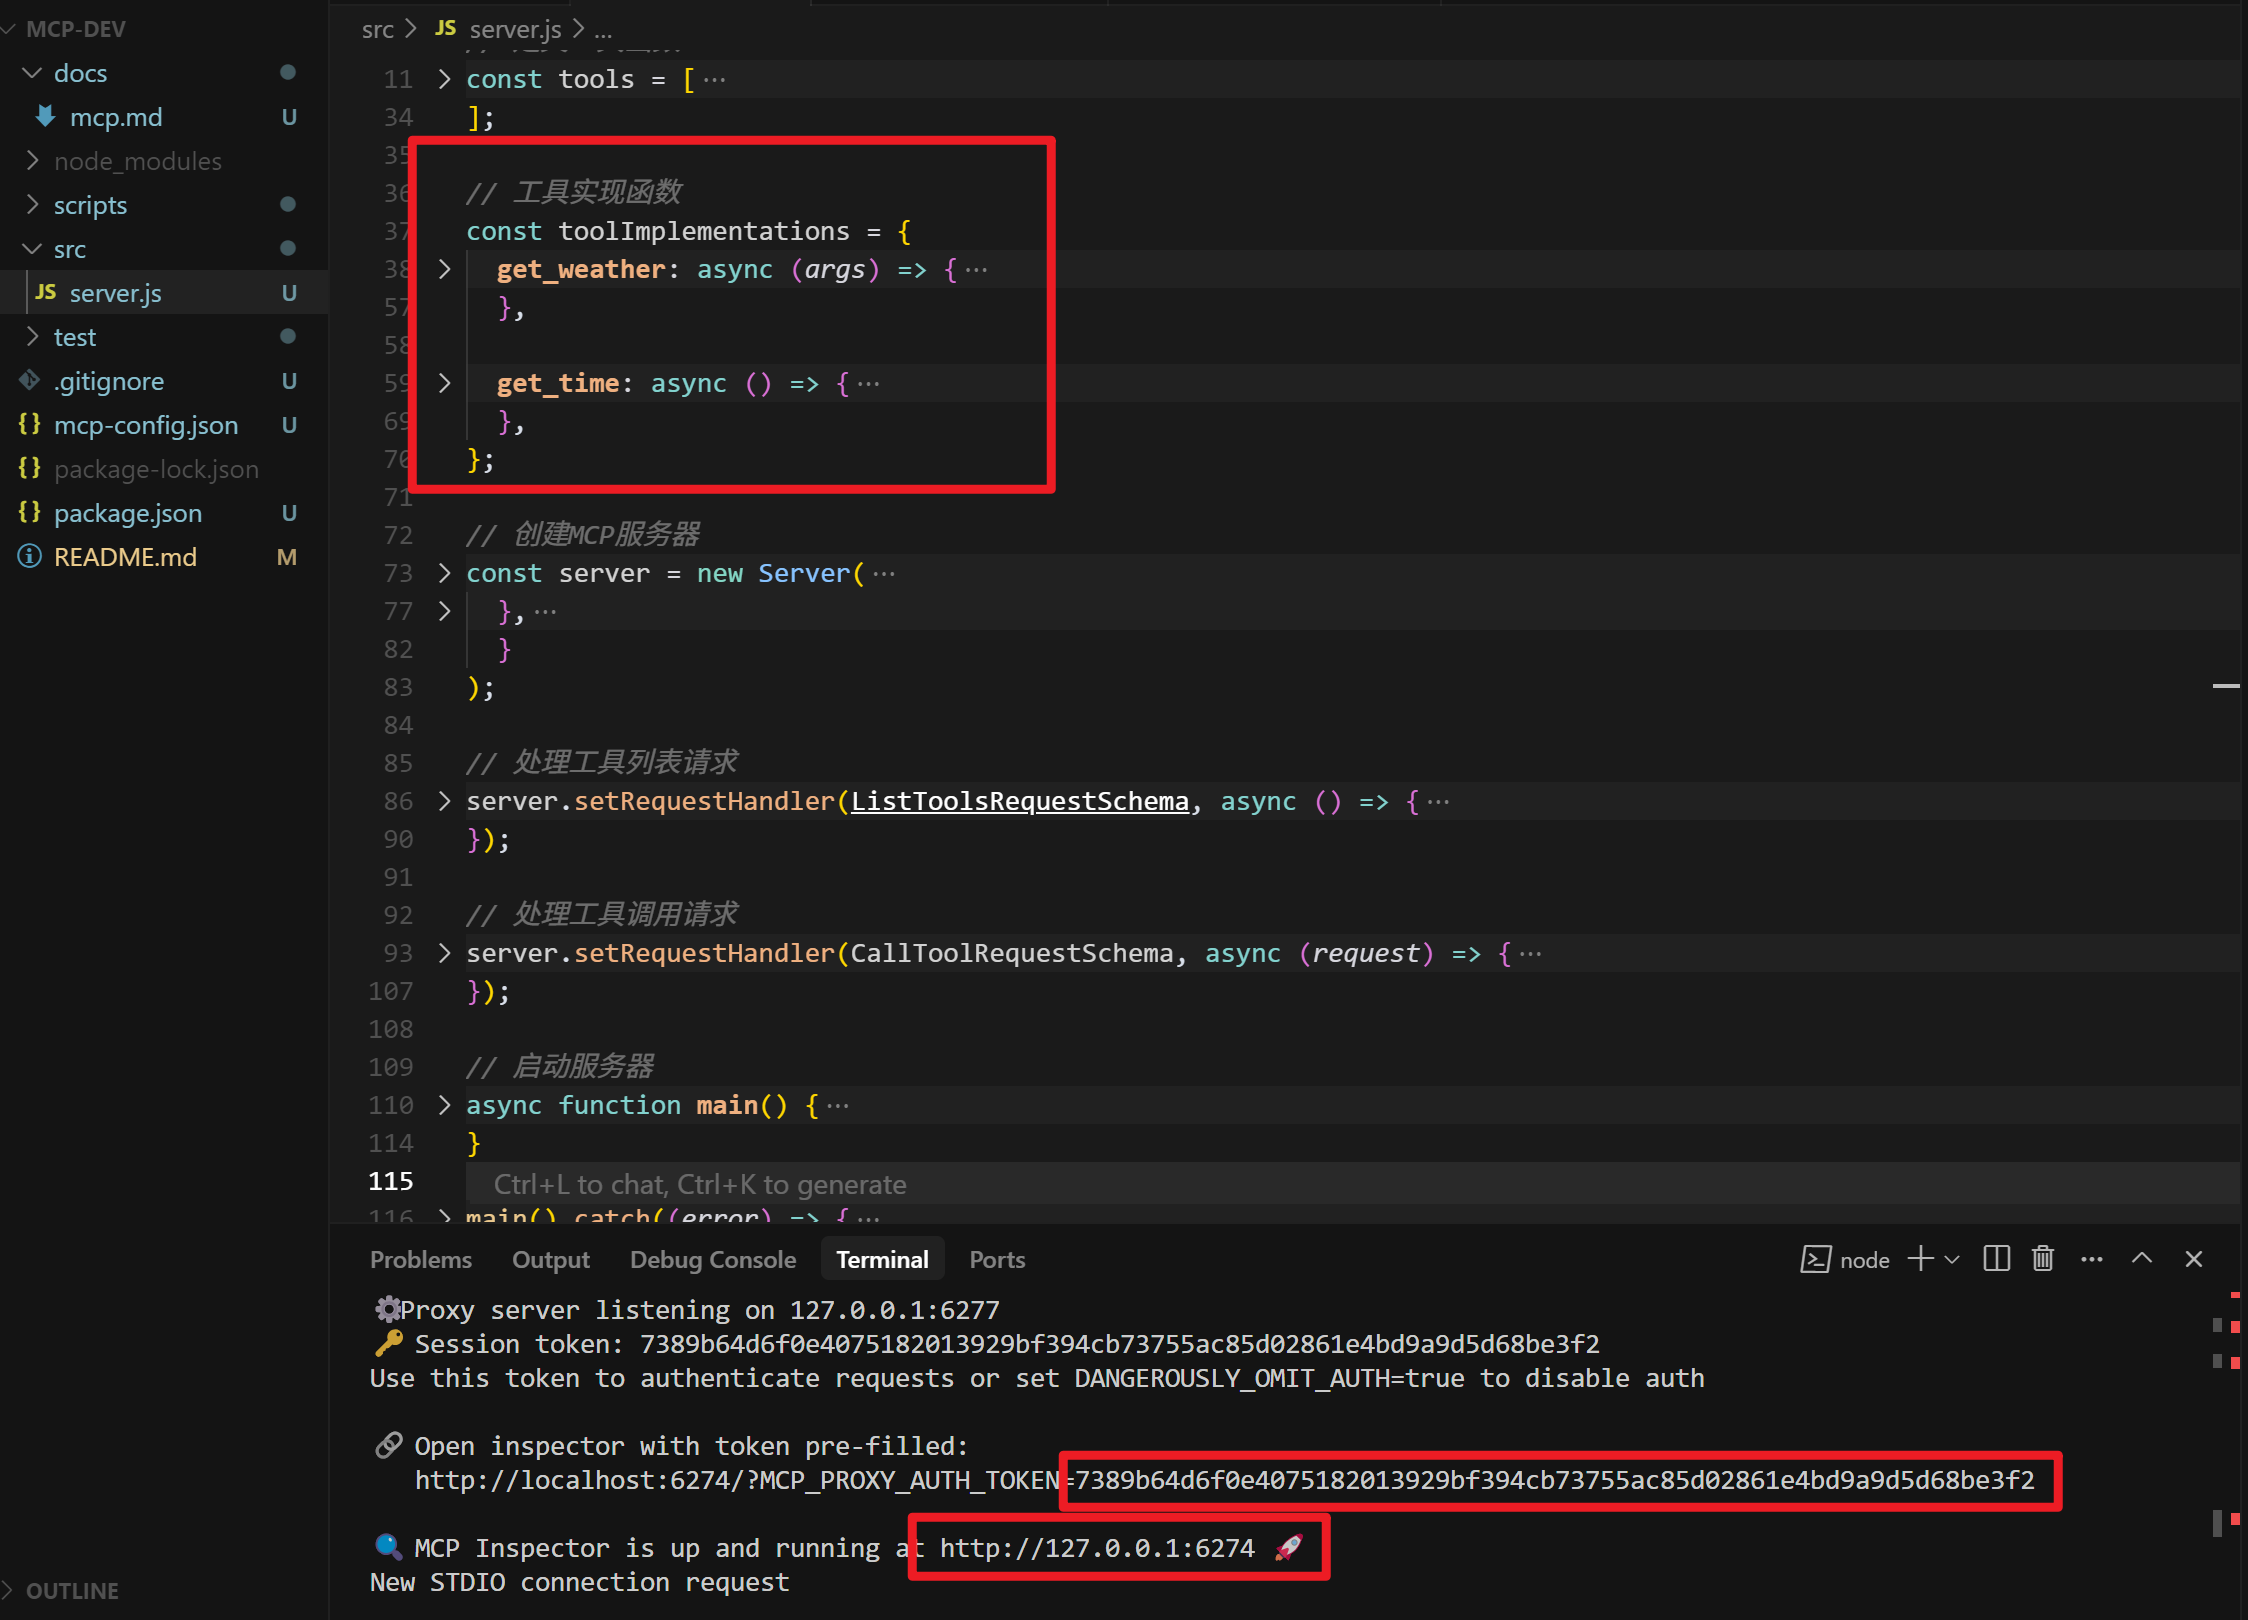This screenshot has width=2248, height=1620.
Task: Click the new terminal plus icon
Action: coord(1920,1259)
